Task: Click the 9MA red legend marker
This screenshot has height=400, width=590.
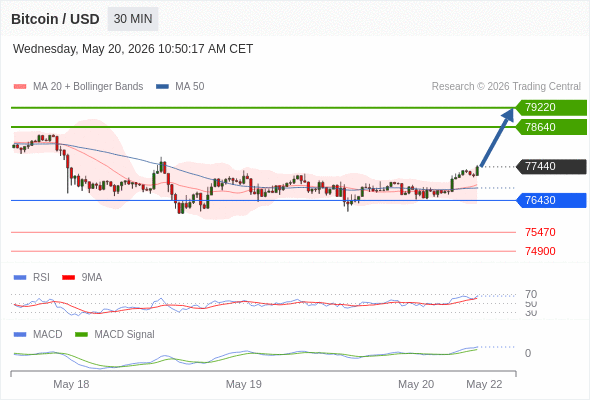Action: (x=68, y=278)
